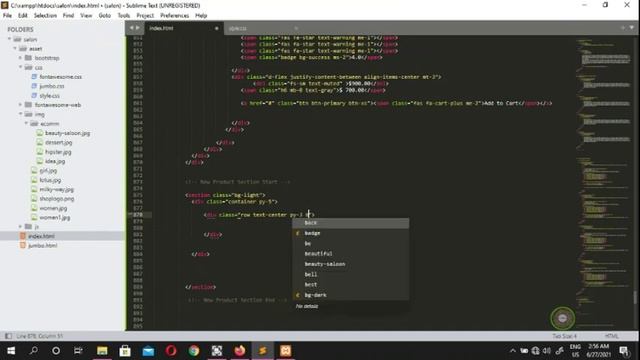Open girl.jpg image file
Screen dimensions: 640x360
point(48,171)
